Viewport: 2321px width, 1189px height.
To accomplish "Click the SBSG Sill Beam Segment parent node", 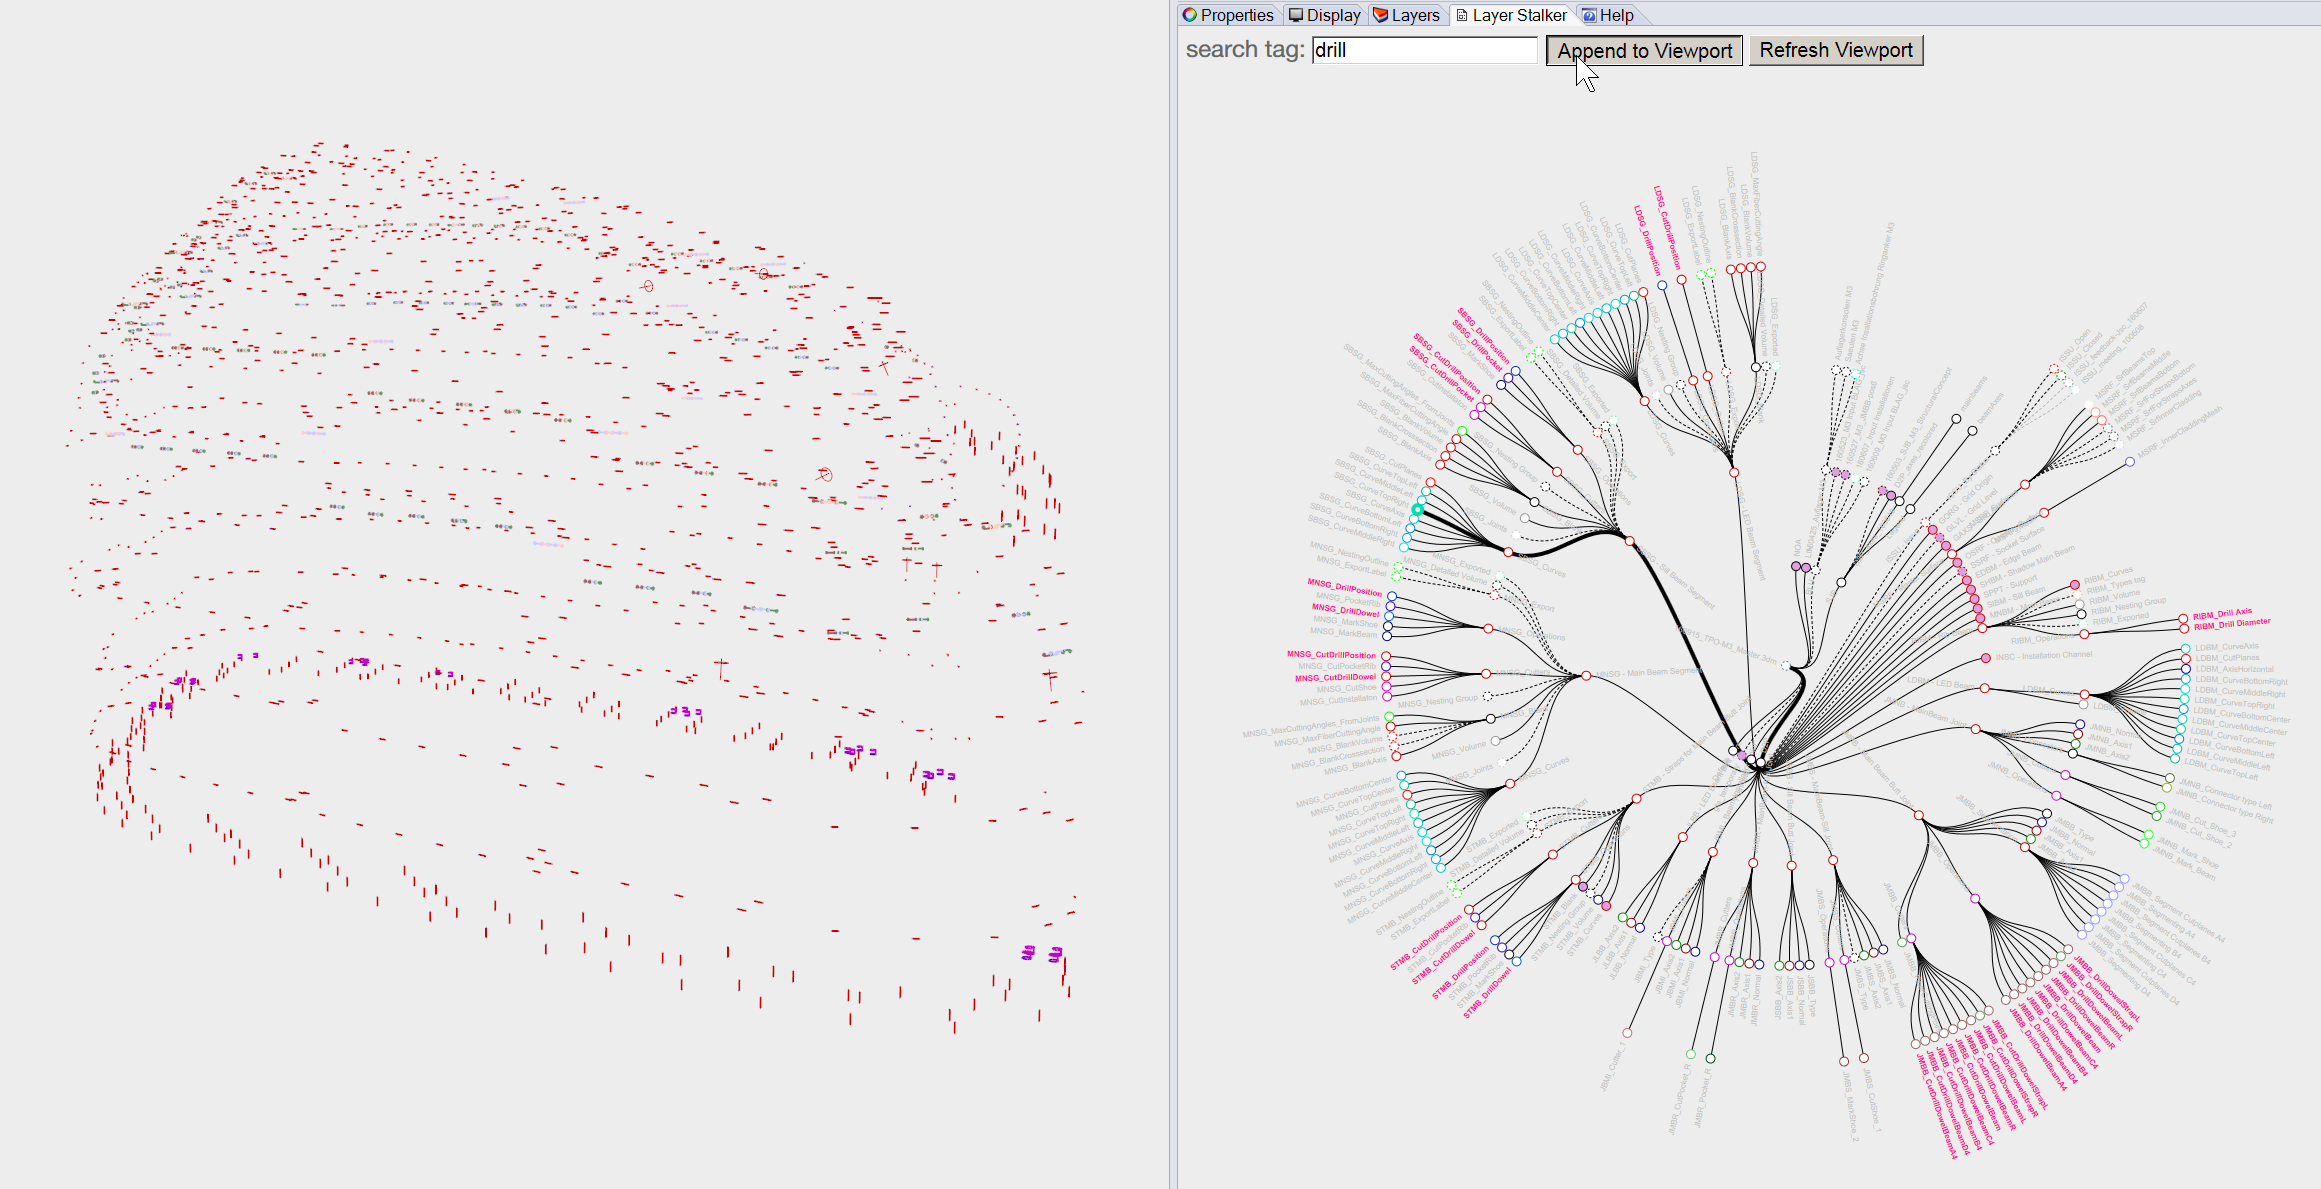I will [x=1630, y=541].
